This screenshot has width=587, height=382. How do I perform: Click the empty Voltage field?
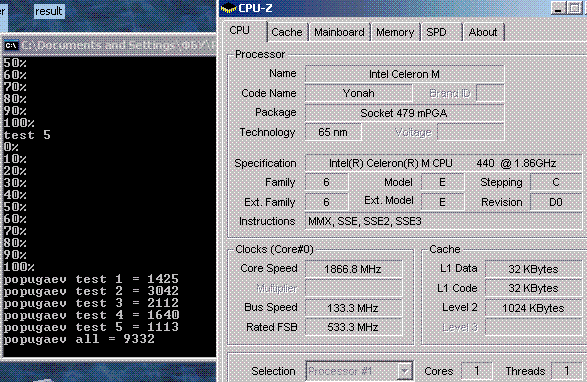point(471,132)
